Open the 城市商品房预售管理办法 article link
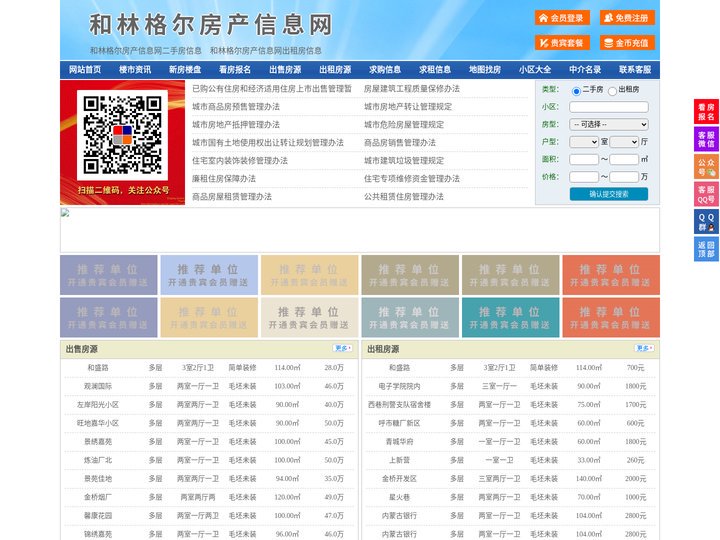Image resolution: width=720 pixels, height=540 pixels. click(x=236, y=107)
